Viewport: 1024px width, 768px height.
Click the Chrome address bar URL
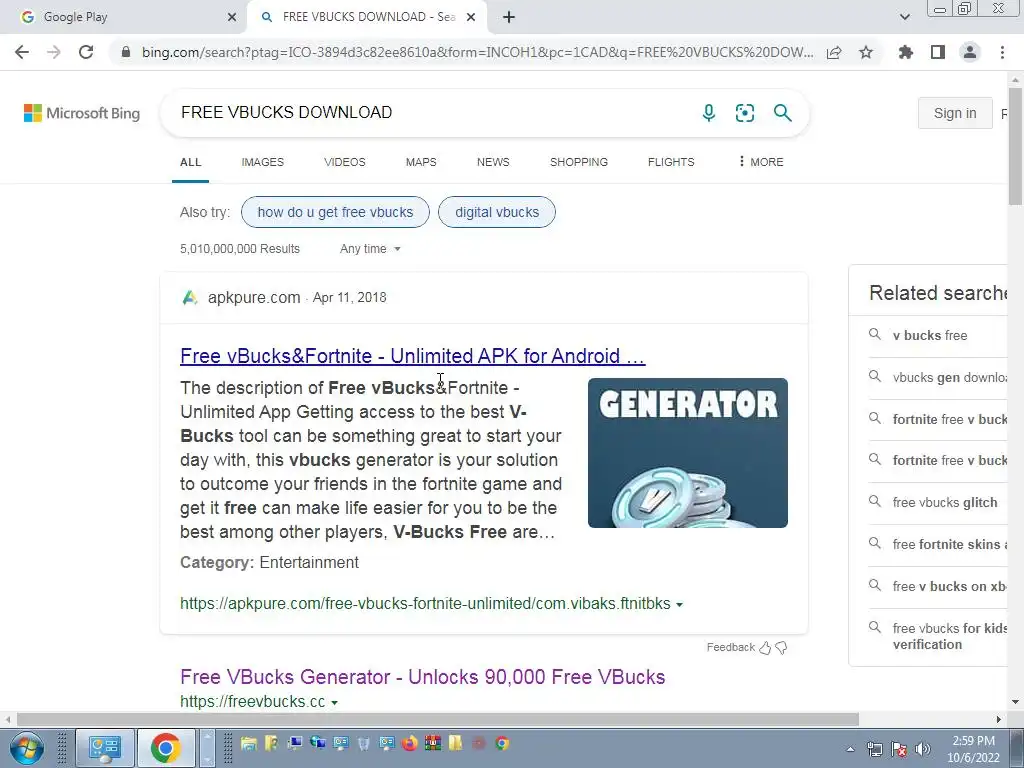(477, 52)
